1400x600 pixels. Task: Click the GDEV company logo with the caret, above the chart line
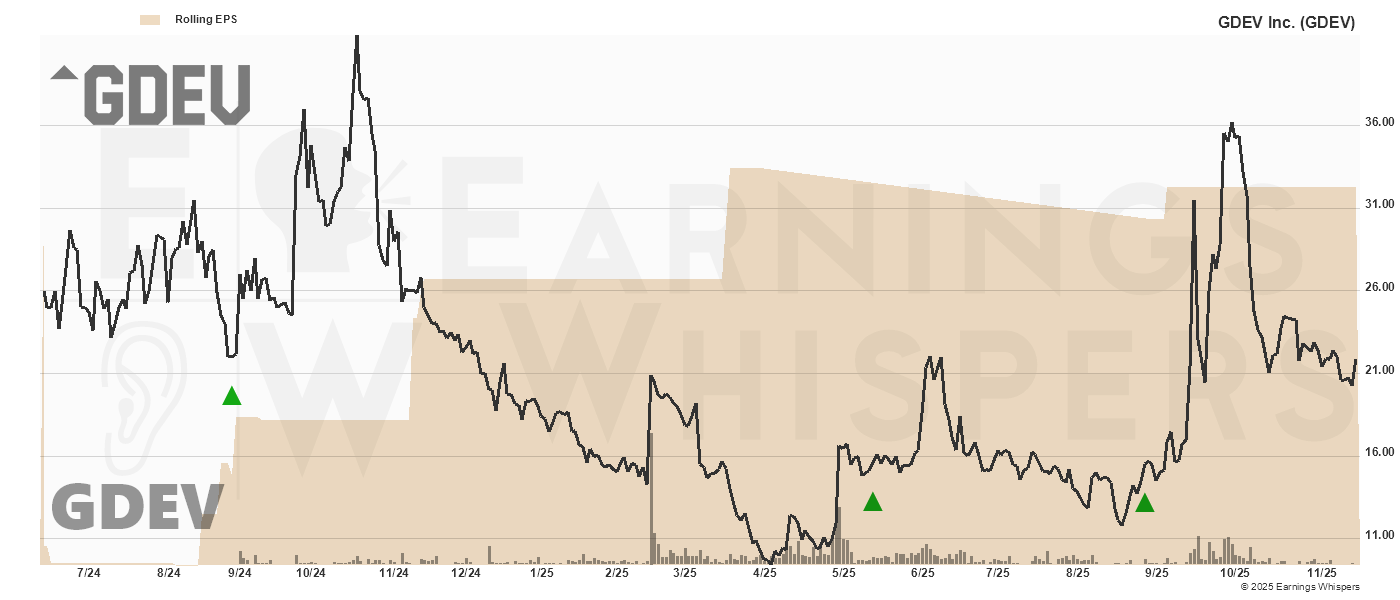151,95
